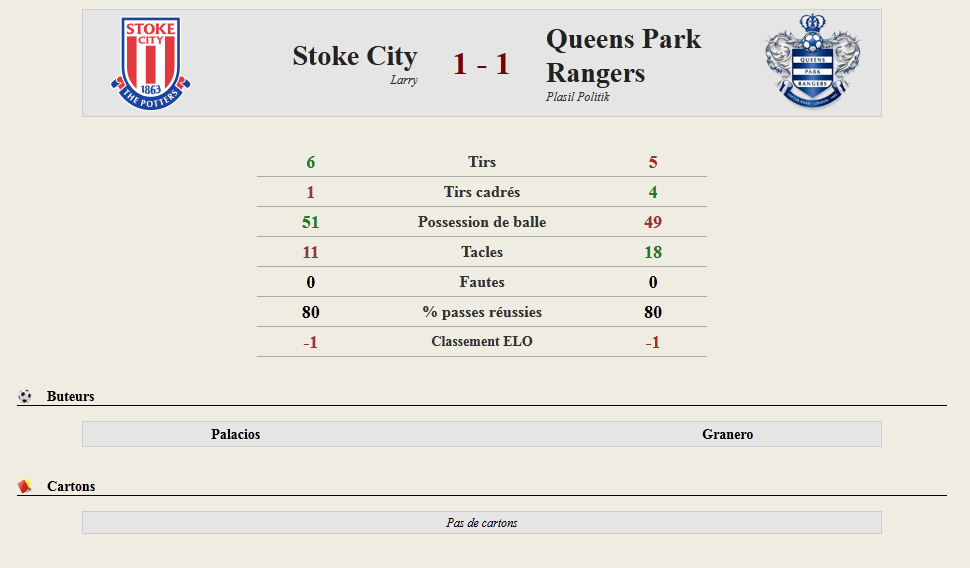
Task: Click the card icon beside Cartons
Action: [25, 486]
